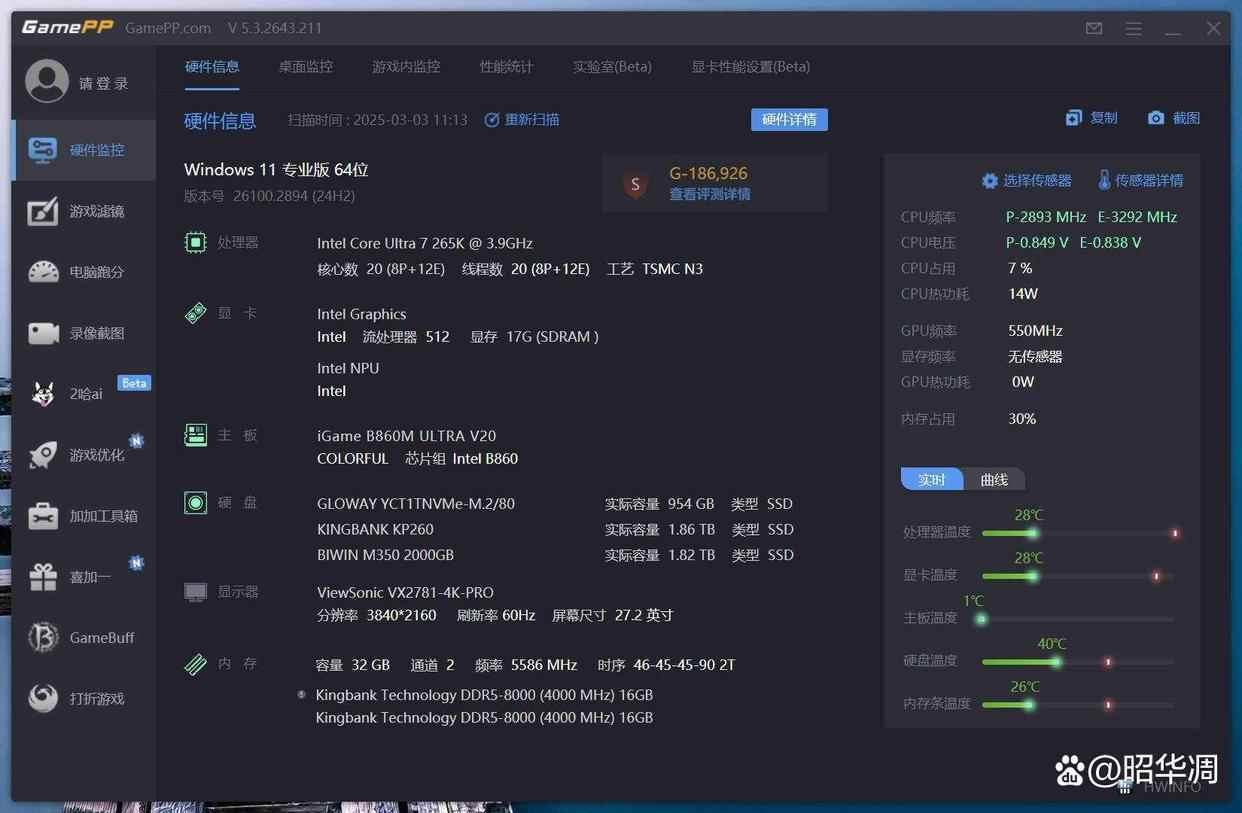Open the 打折游戏 sidebar icon

point(43,698)
